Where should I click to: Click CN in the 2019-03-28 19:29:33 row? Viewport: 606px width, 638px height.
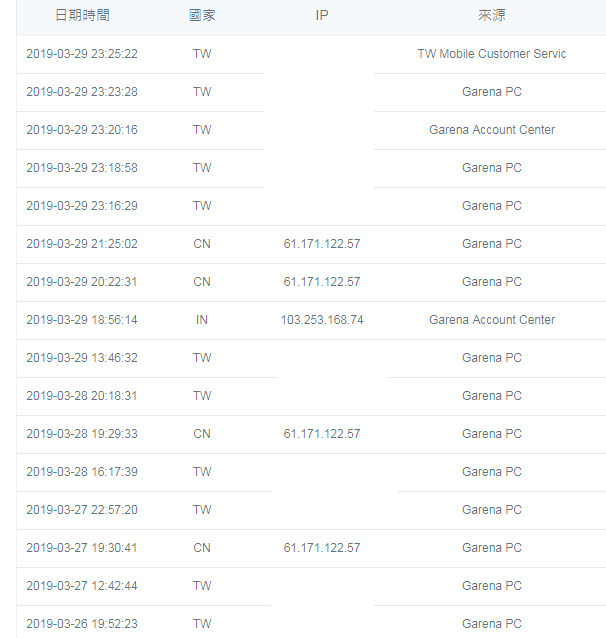[x=202, y=434]
